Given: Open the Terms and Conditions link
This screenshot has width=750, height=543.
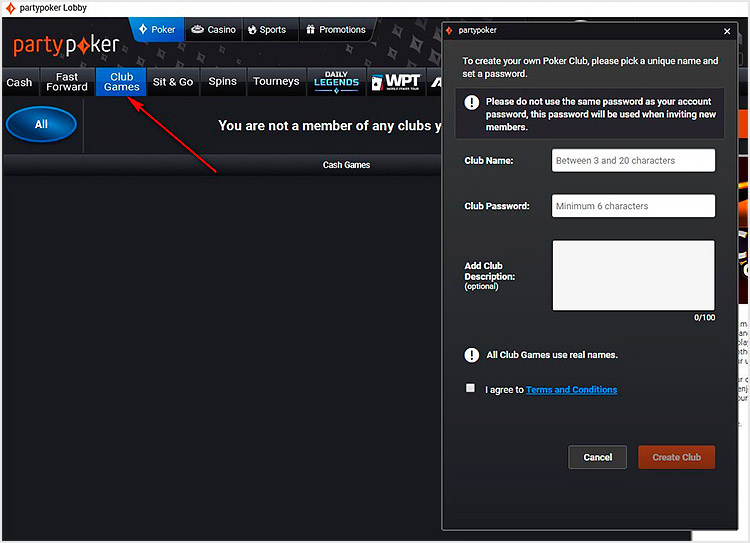Looking at the screenshot, I should (x=571, y=390).
